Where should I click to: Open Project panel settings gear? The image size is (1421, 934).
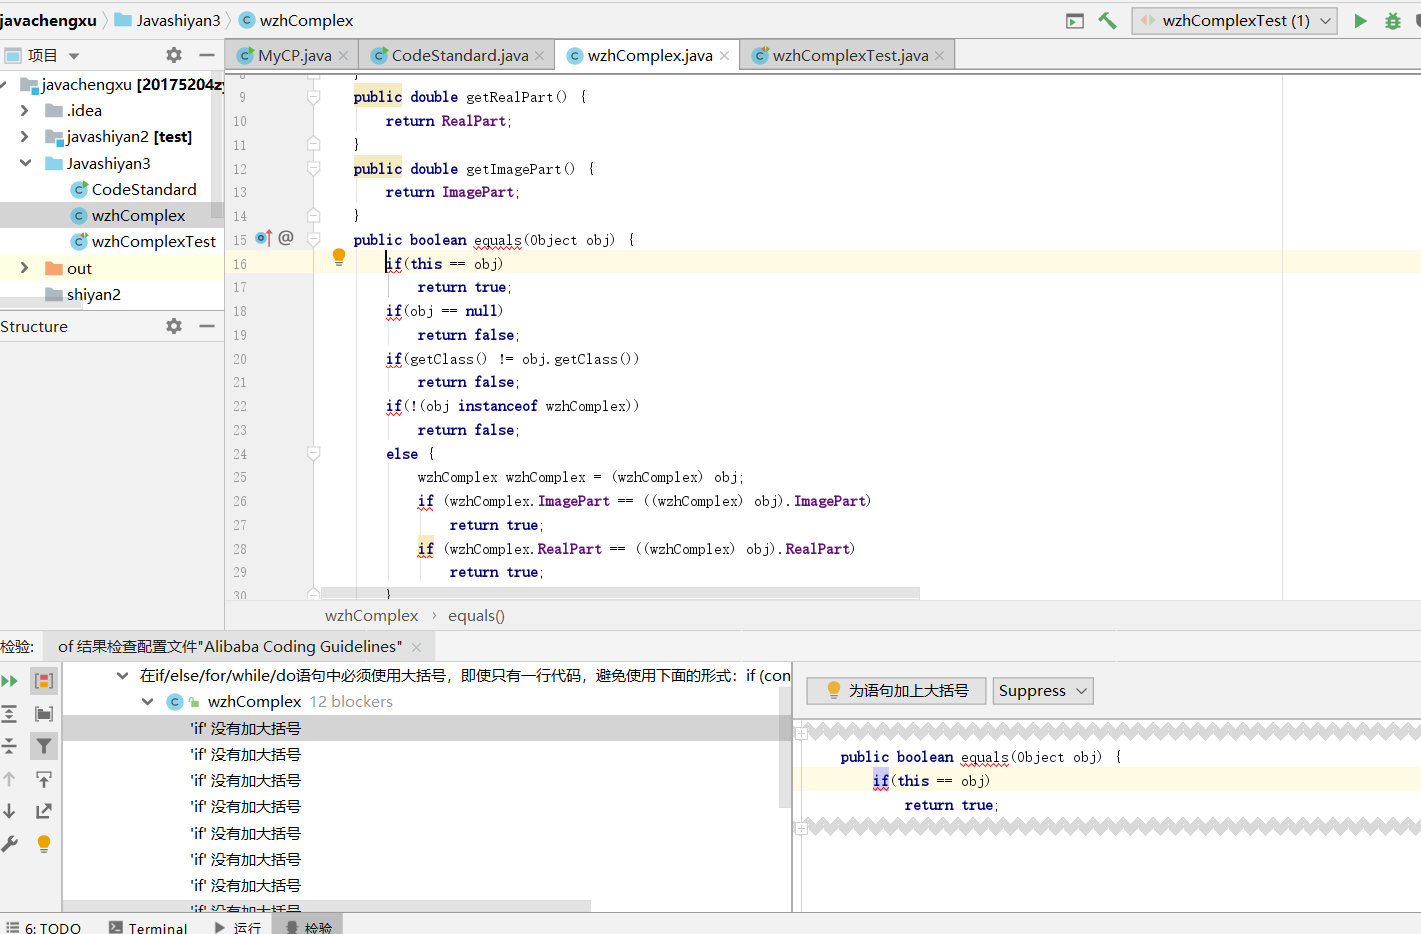(x=174, y=55)
